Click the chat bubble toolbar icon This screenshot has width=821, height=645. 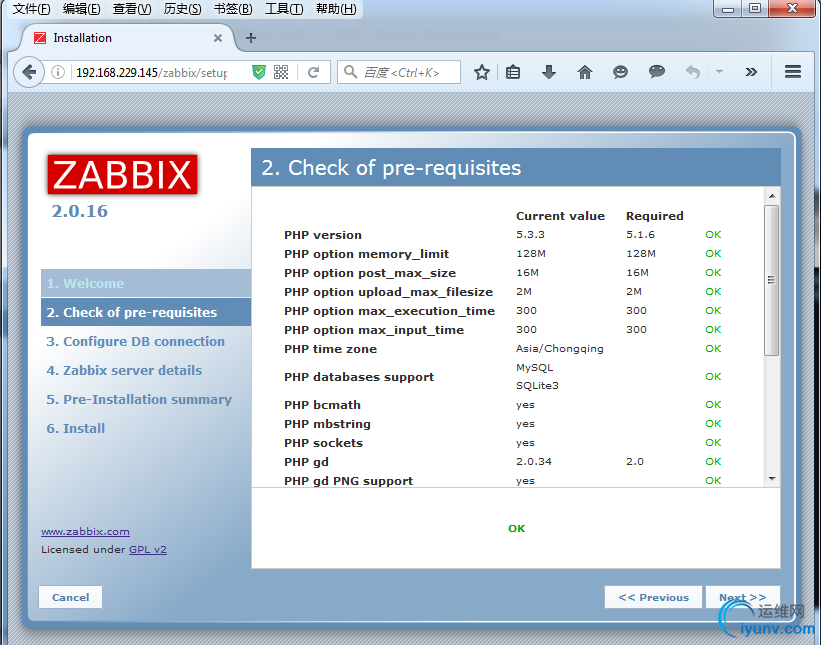coord(657,72)
